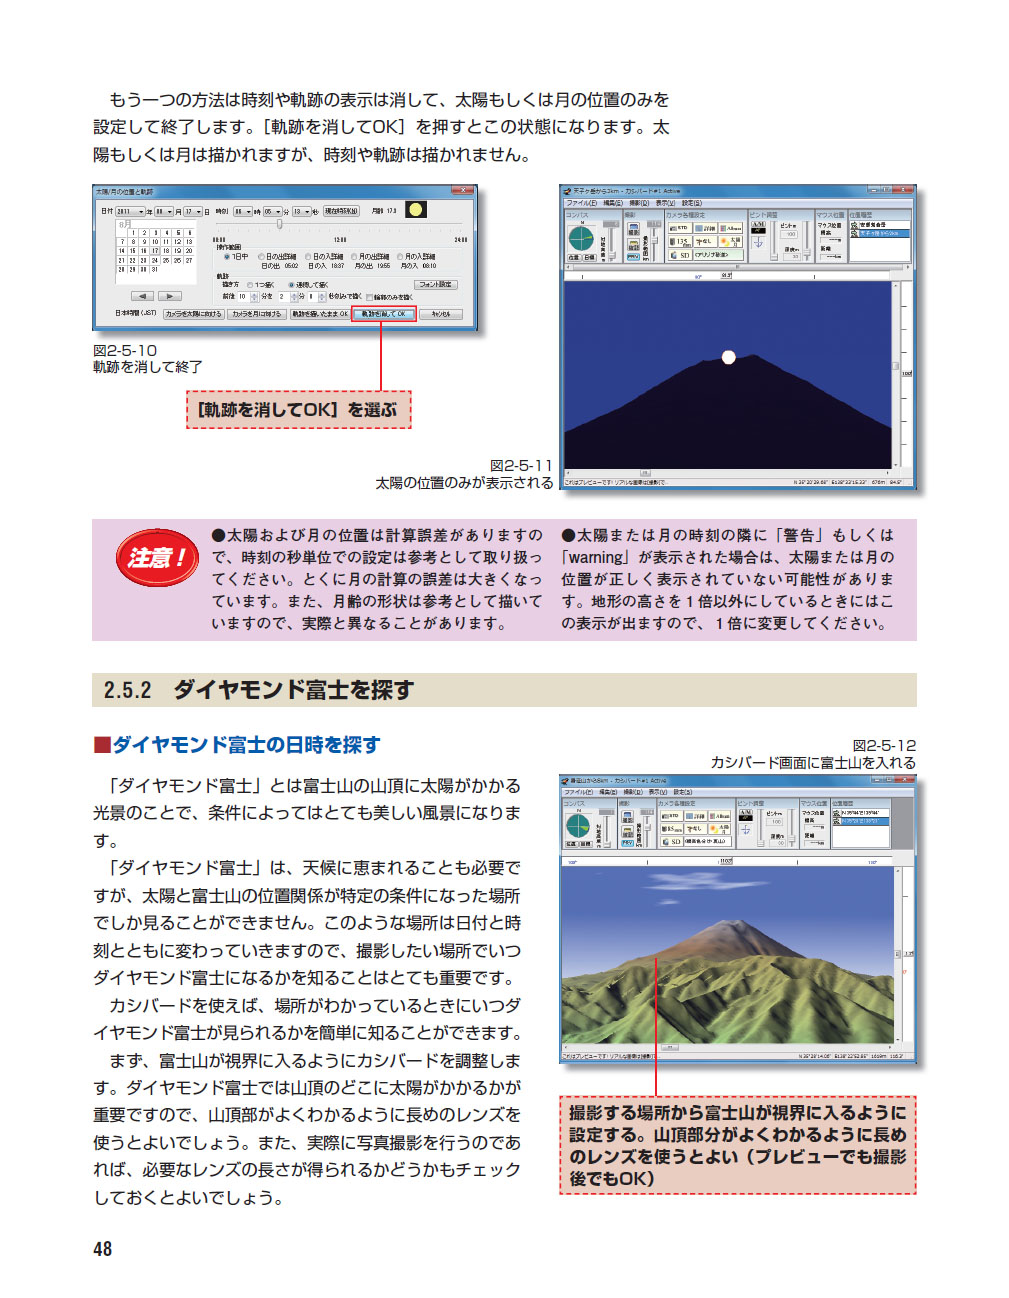Click the time-of-day slider handle in dialog

[279, 224]
